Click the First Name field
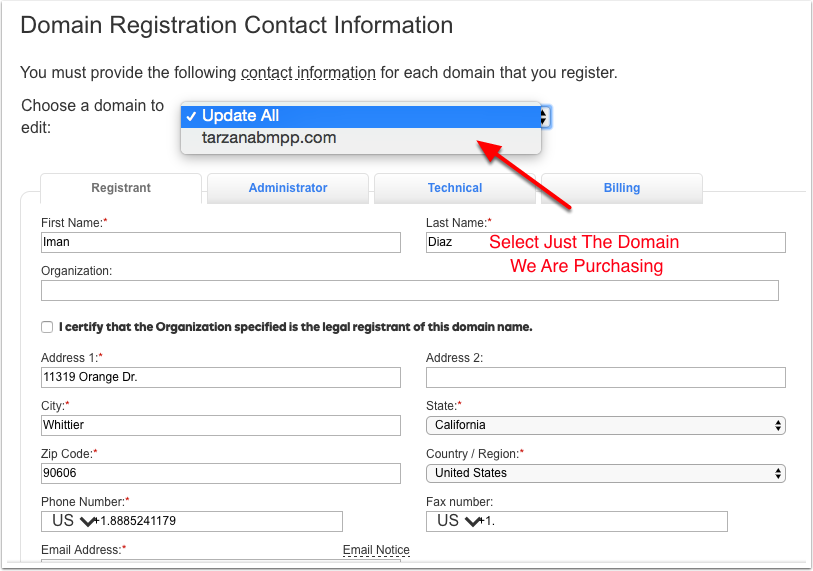 click(x=221, y=242)
